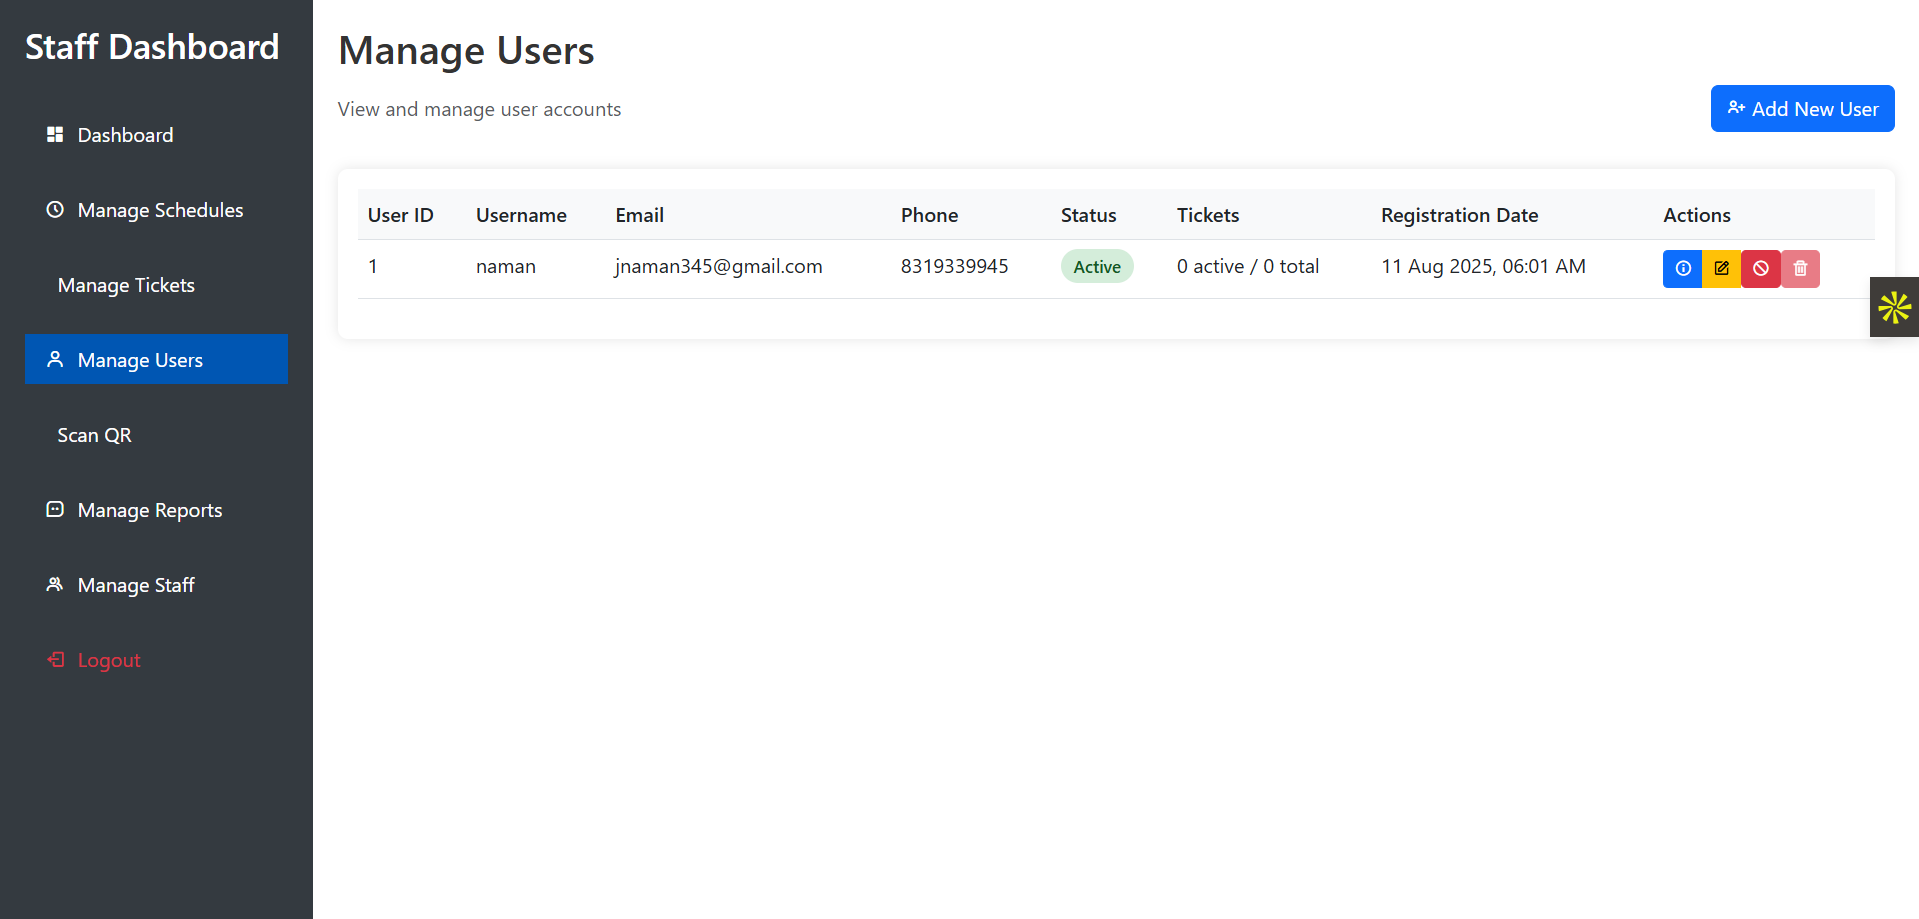
Task: Click the Registration Date column header
Action: 1460,215
